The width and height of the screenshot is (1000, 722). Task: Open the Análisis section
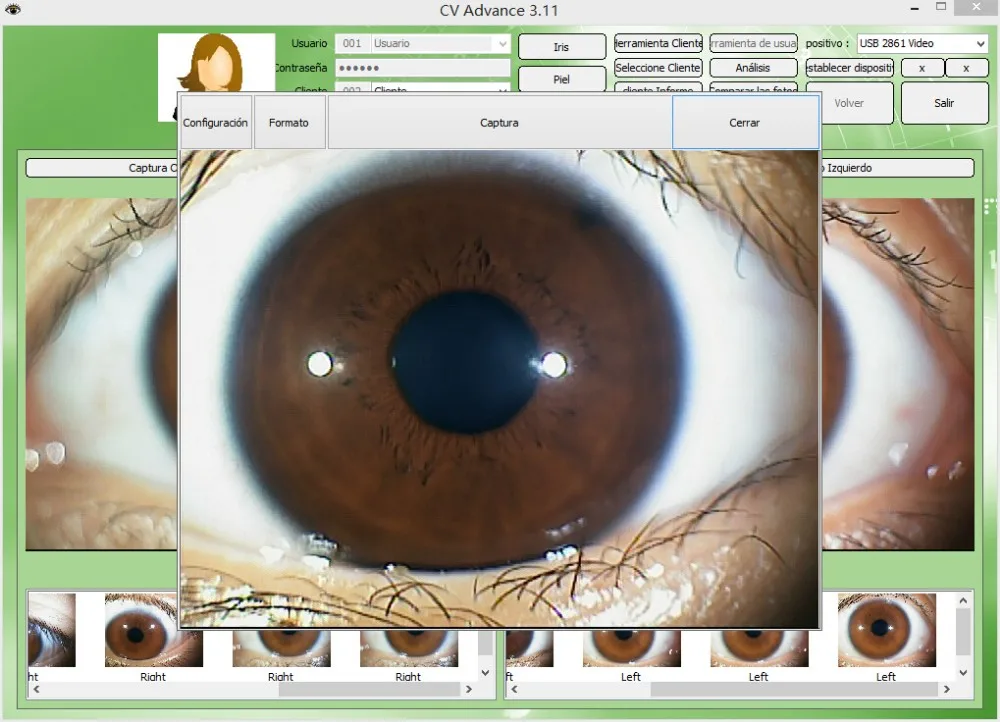(753, 68)
